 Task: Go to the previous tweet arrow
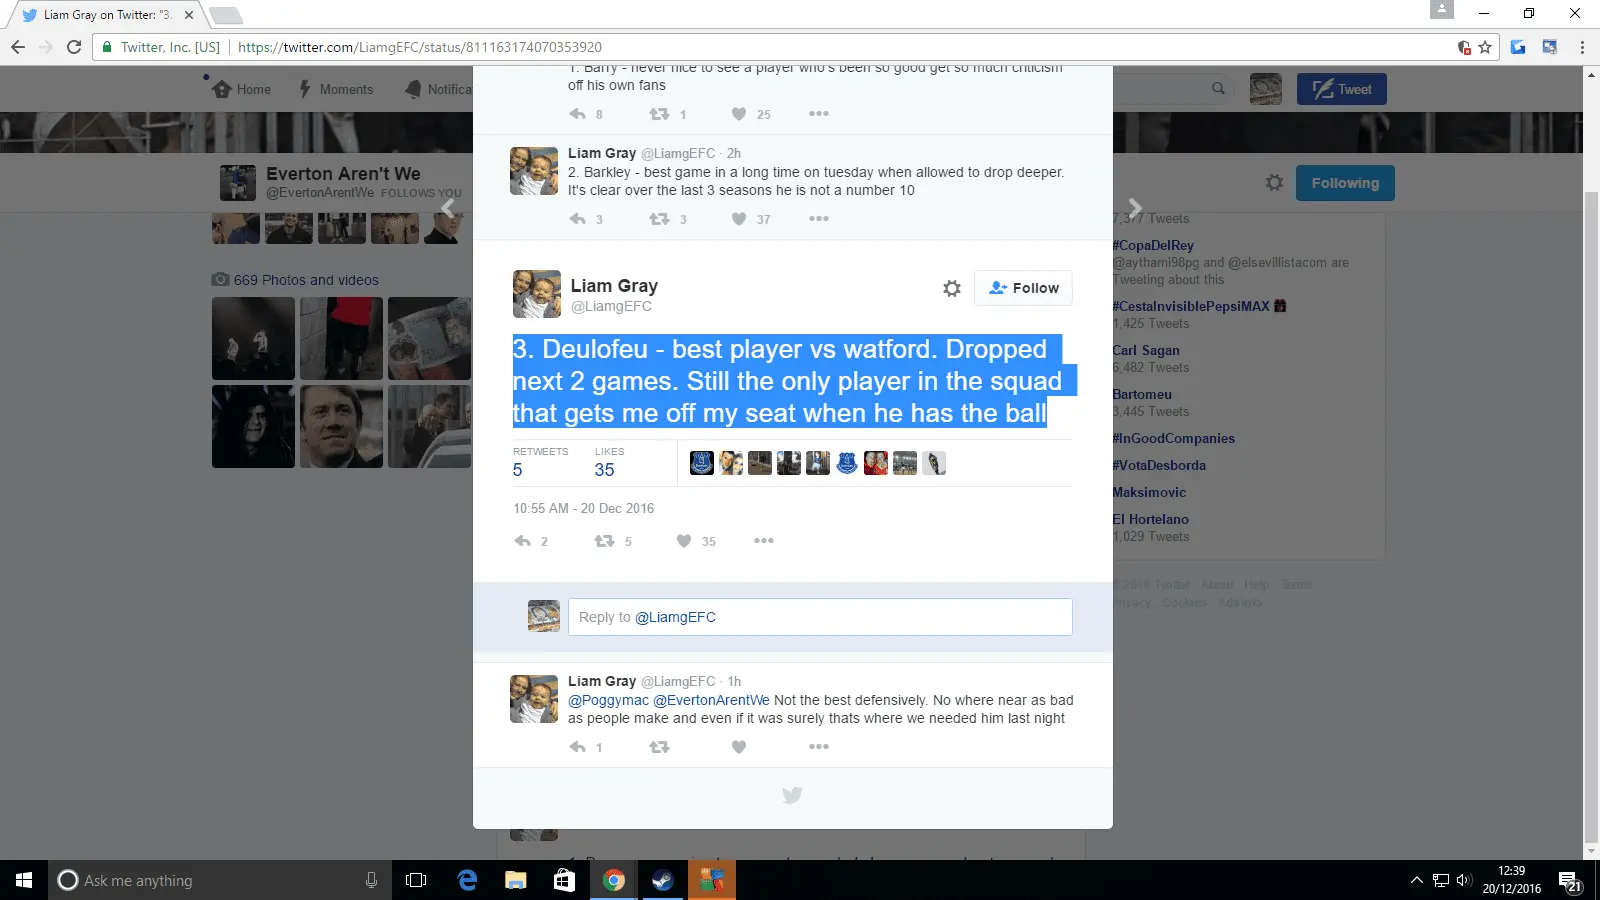pos(448,208)
